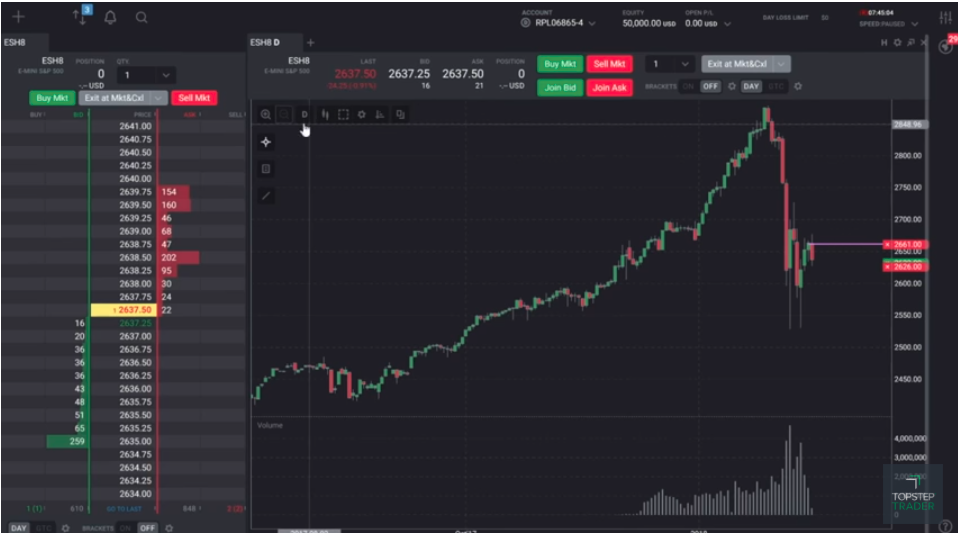Open chart settings gear in chart toolbar
The image size is (958, 533).
click(x=362, y=114)
